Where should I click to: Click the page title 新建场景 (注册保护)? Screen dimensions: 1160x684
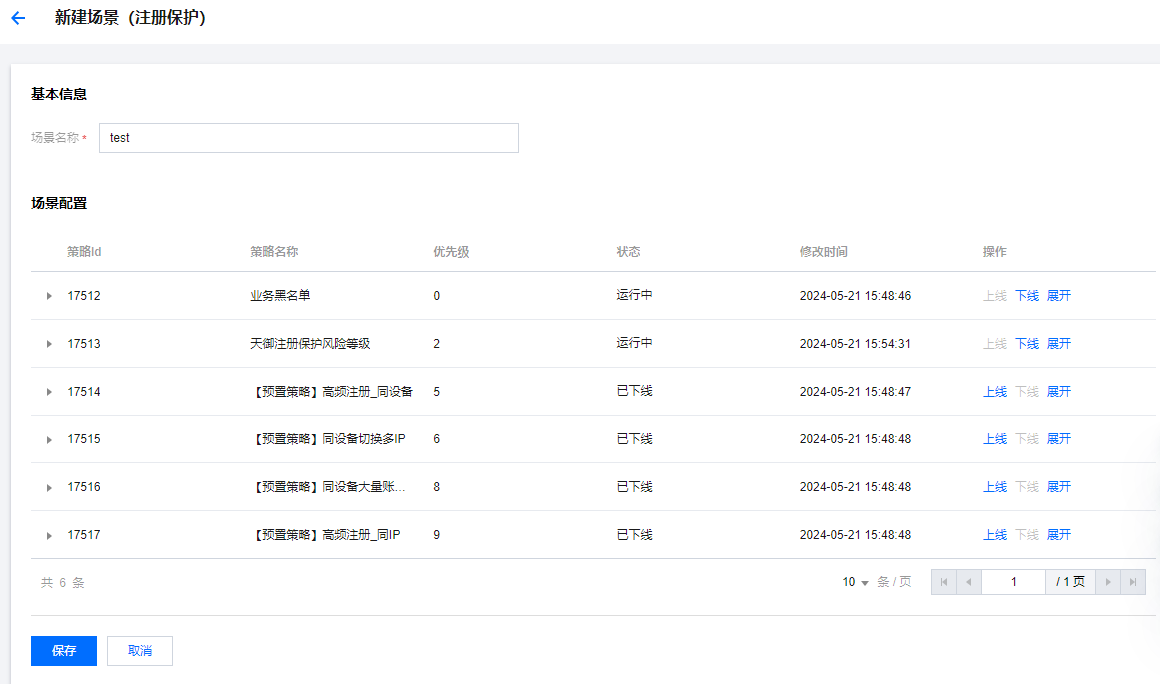point(130,18)
